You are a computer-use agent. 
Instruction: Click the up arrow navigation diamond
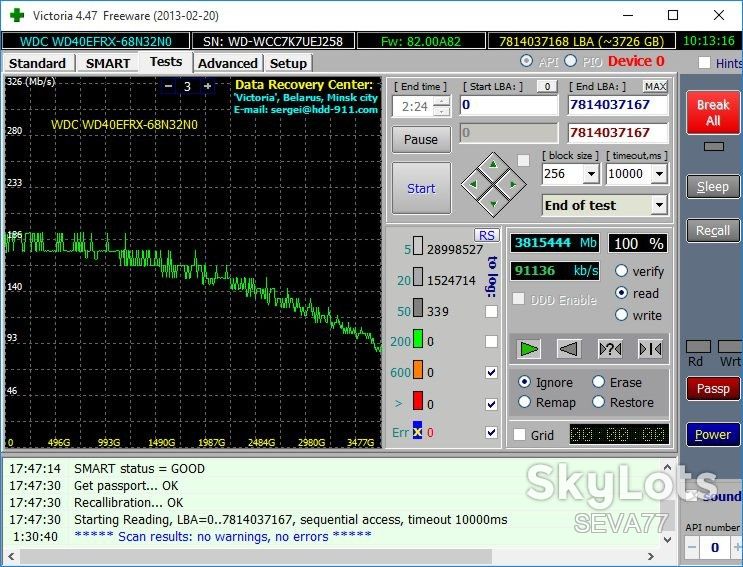(493, 165)
